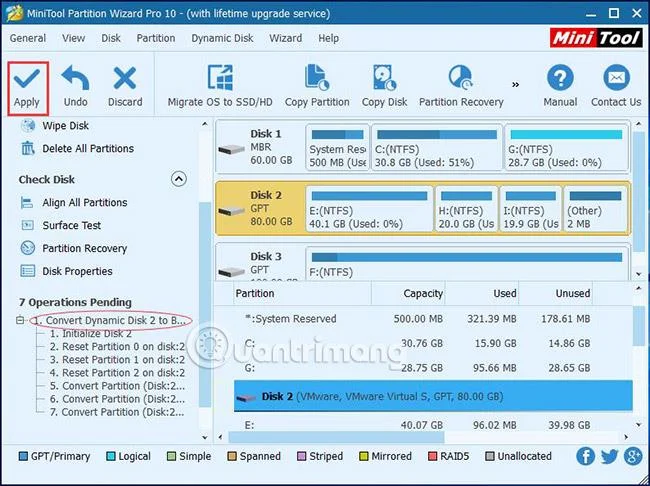Open the Wizard menu

[x=286, y=38]
